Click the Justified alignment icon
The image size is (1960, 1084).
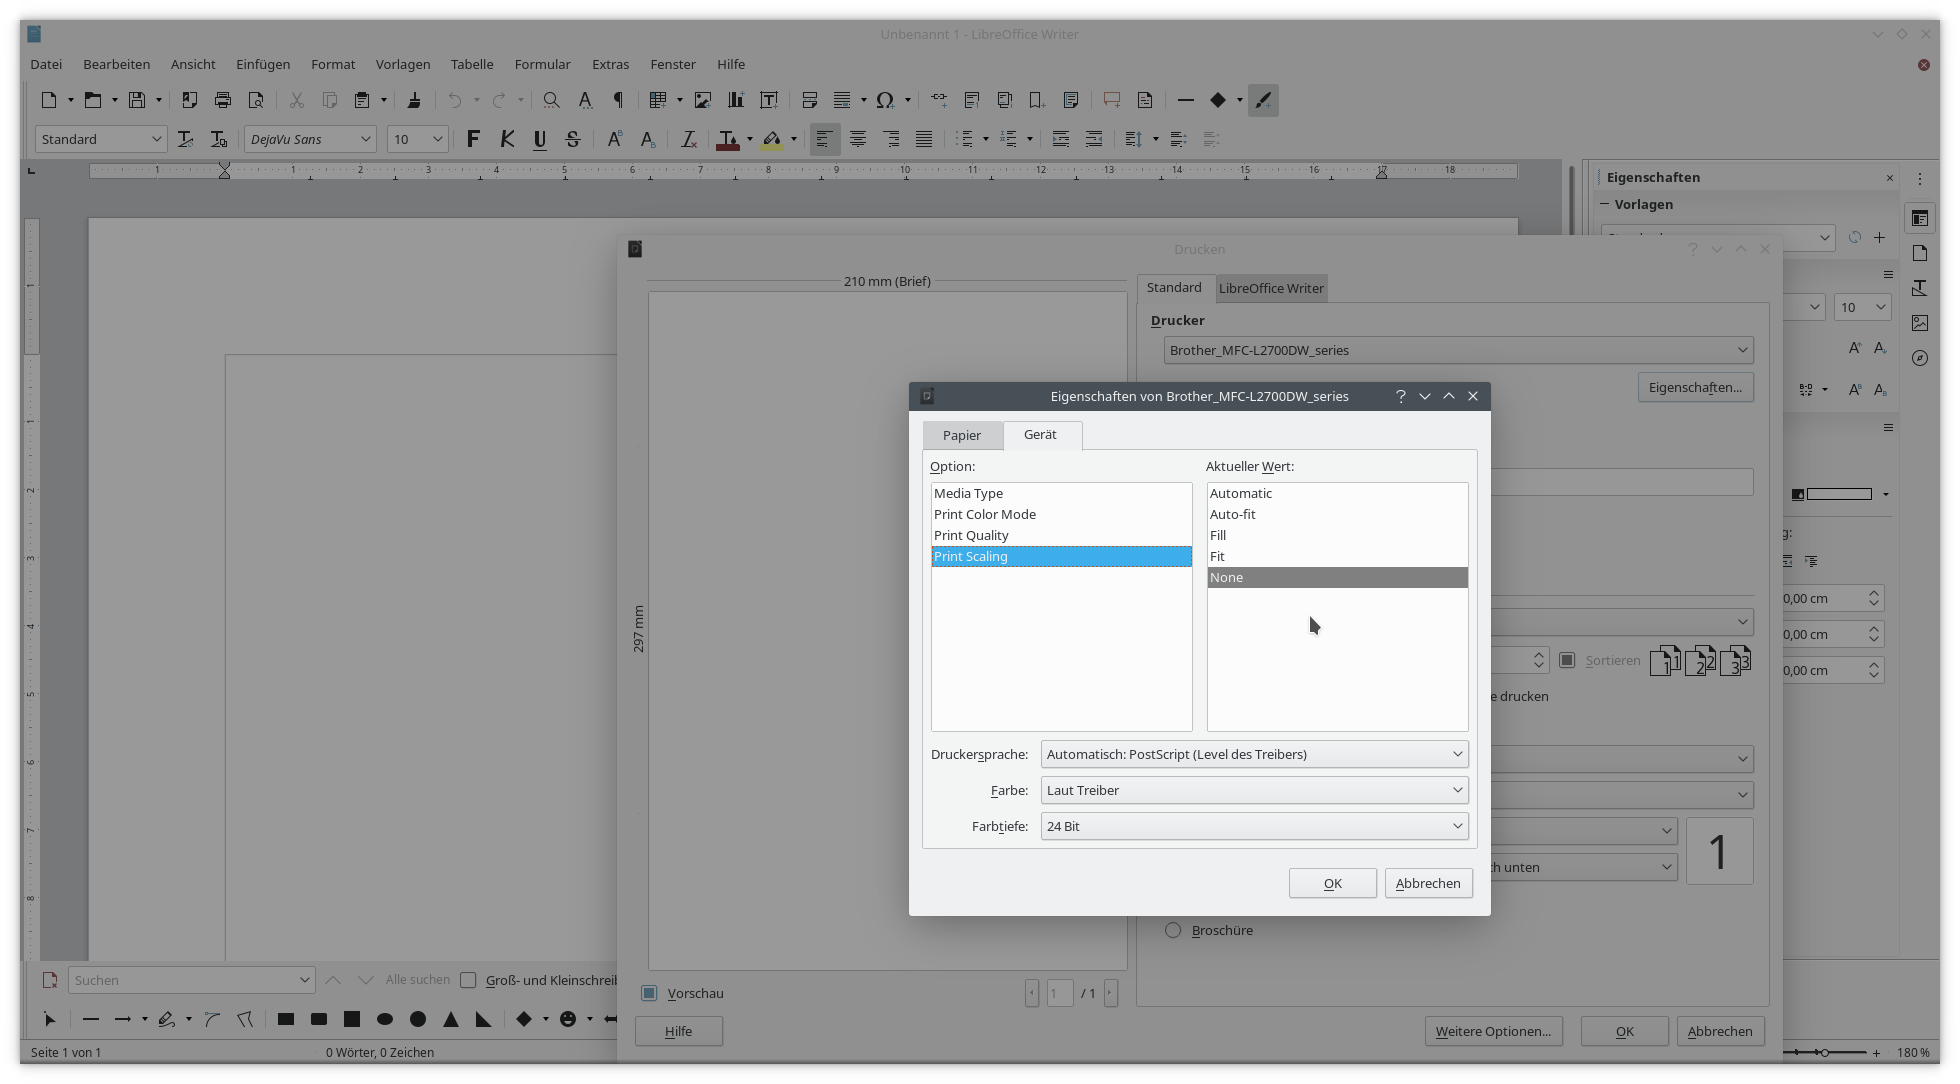tap(924, 139)
